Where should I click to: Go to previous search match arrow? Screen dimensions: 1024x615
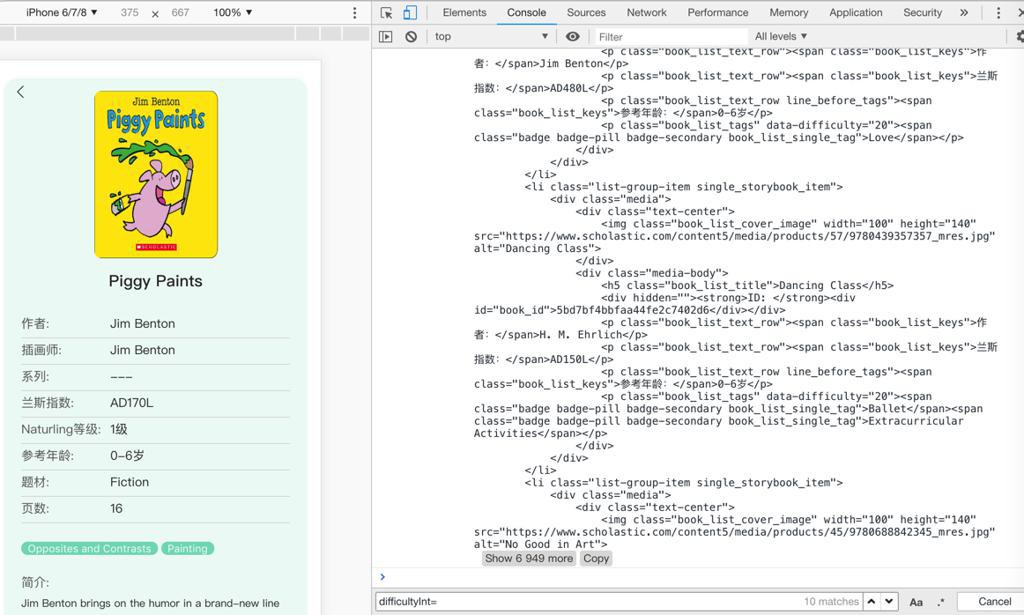(871, 601)
